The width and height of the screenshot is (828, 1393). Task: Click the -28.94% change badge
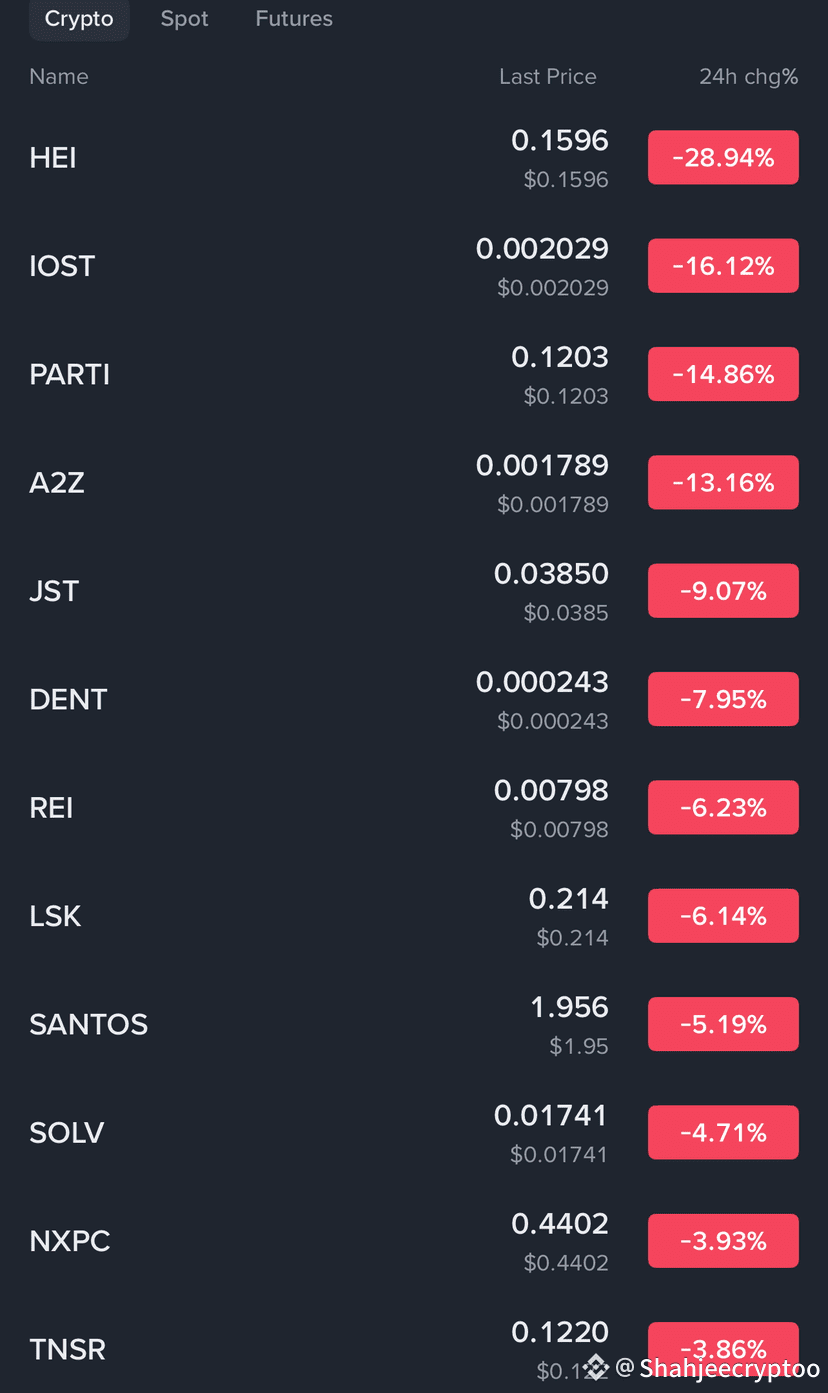[x=723, y=158]
